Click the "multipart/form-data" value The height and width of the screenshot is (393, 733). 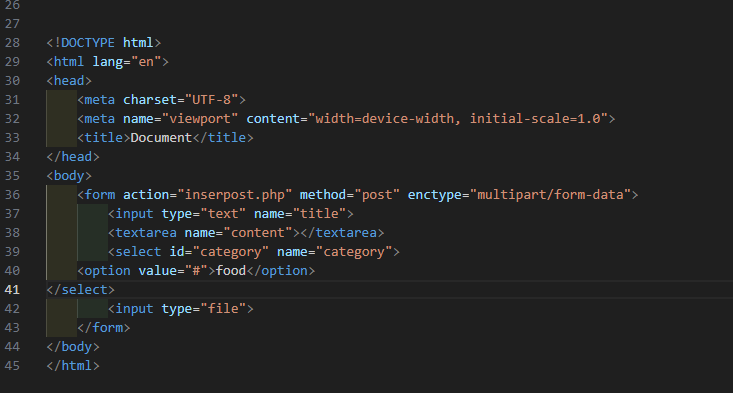pyautogui.click(x=550, y=195)
